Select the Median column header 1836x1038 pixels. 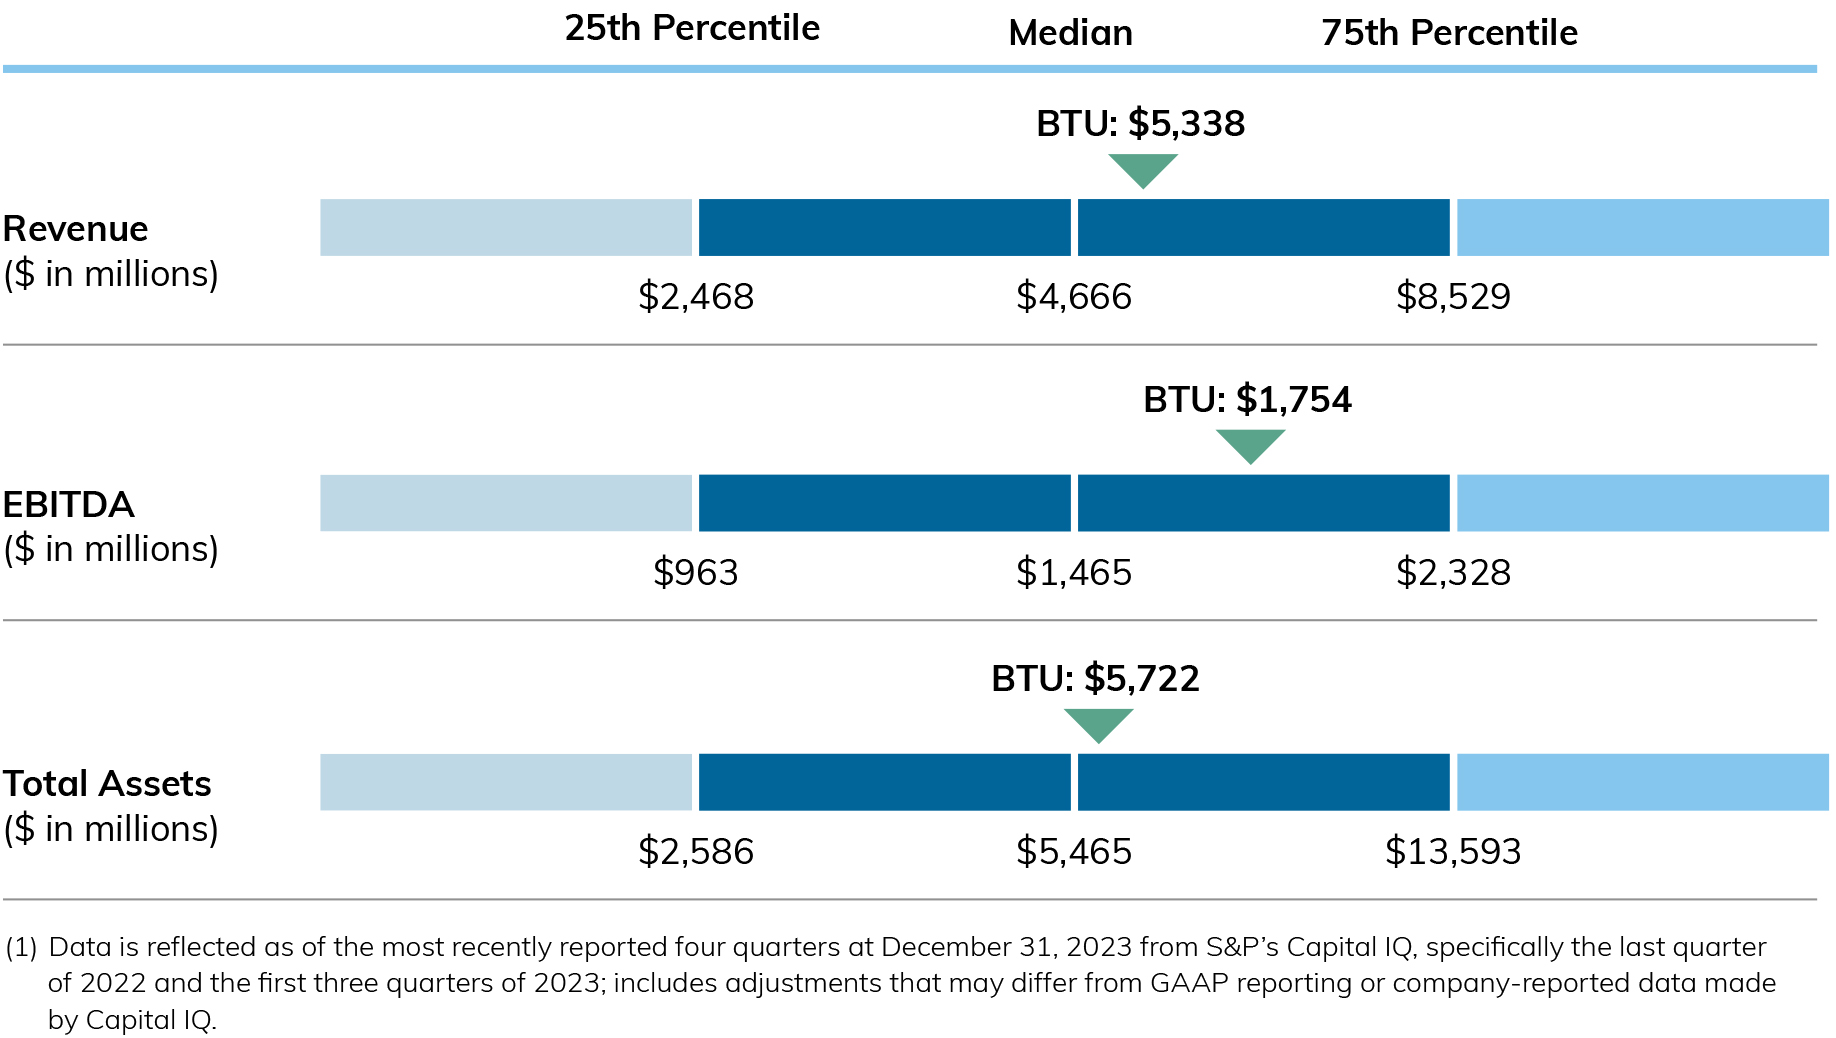pos(1070,33)
